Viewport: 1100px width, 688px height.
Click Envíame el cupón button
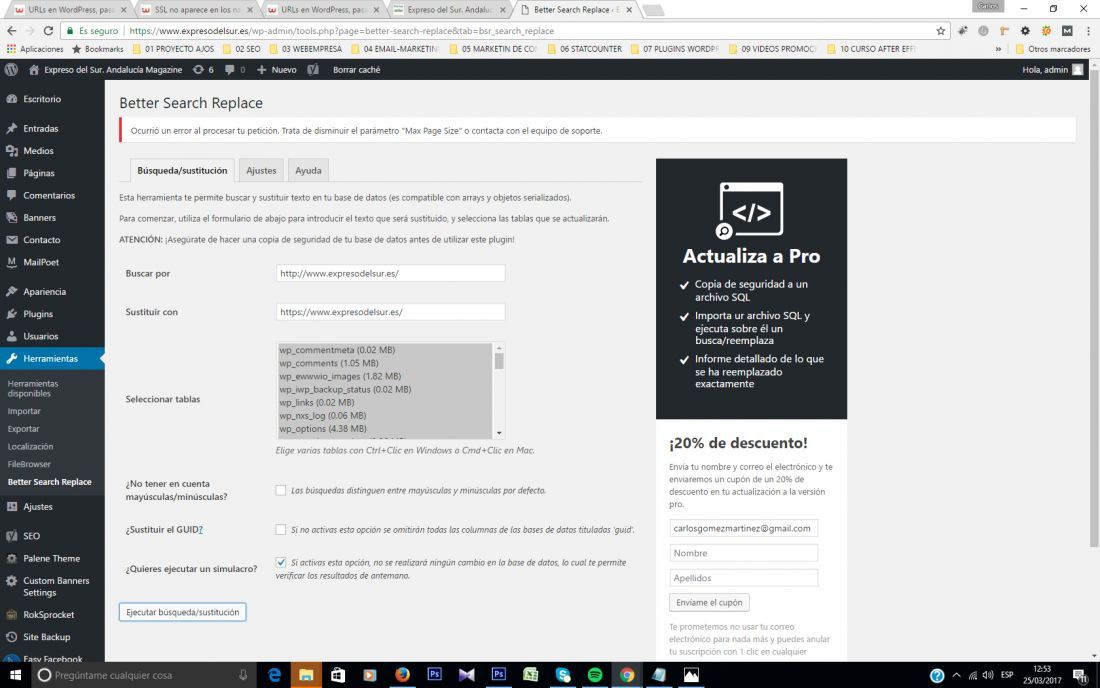(x=709, y=602)
